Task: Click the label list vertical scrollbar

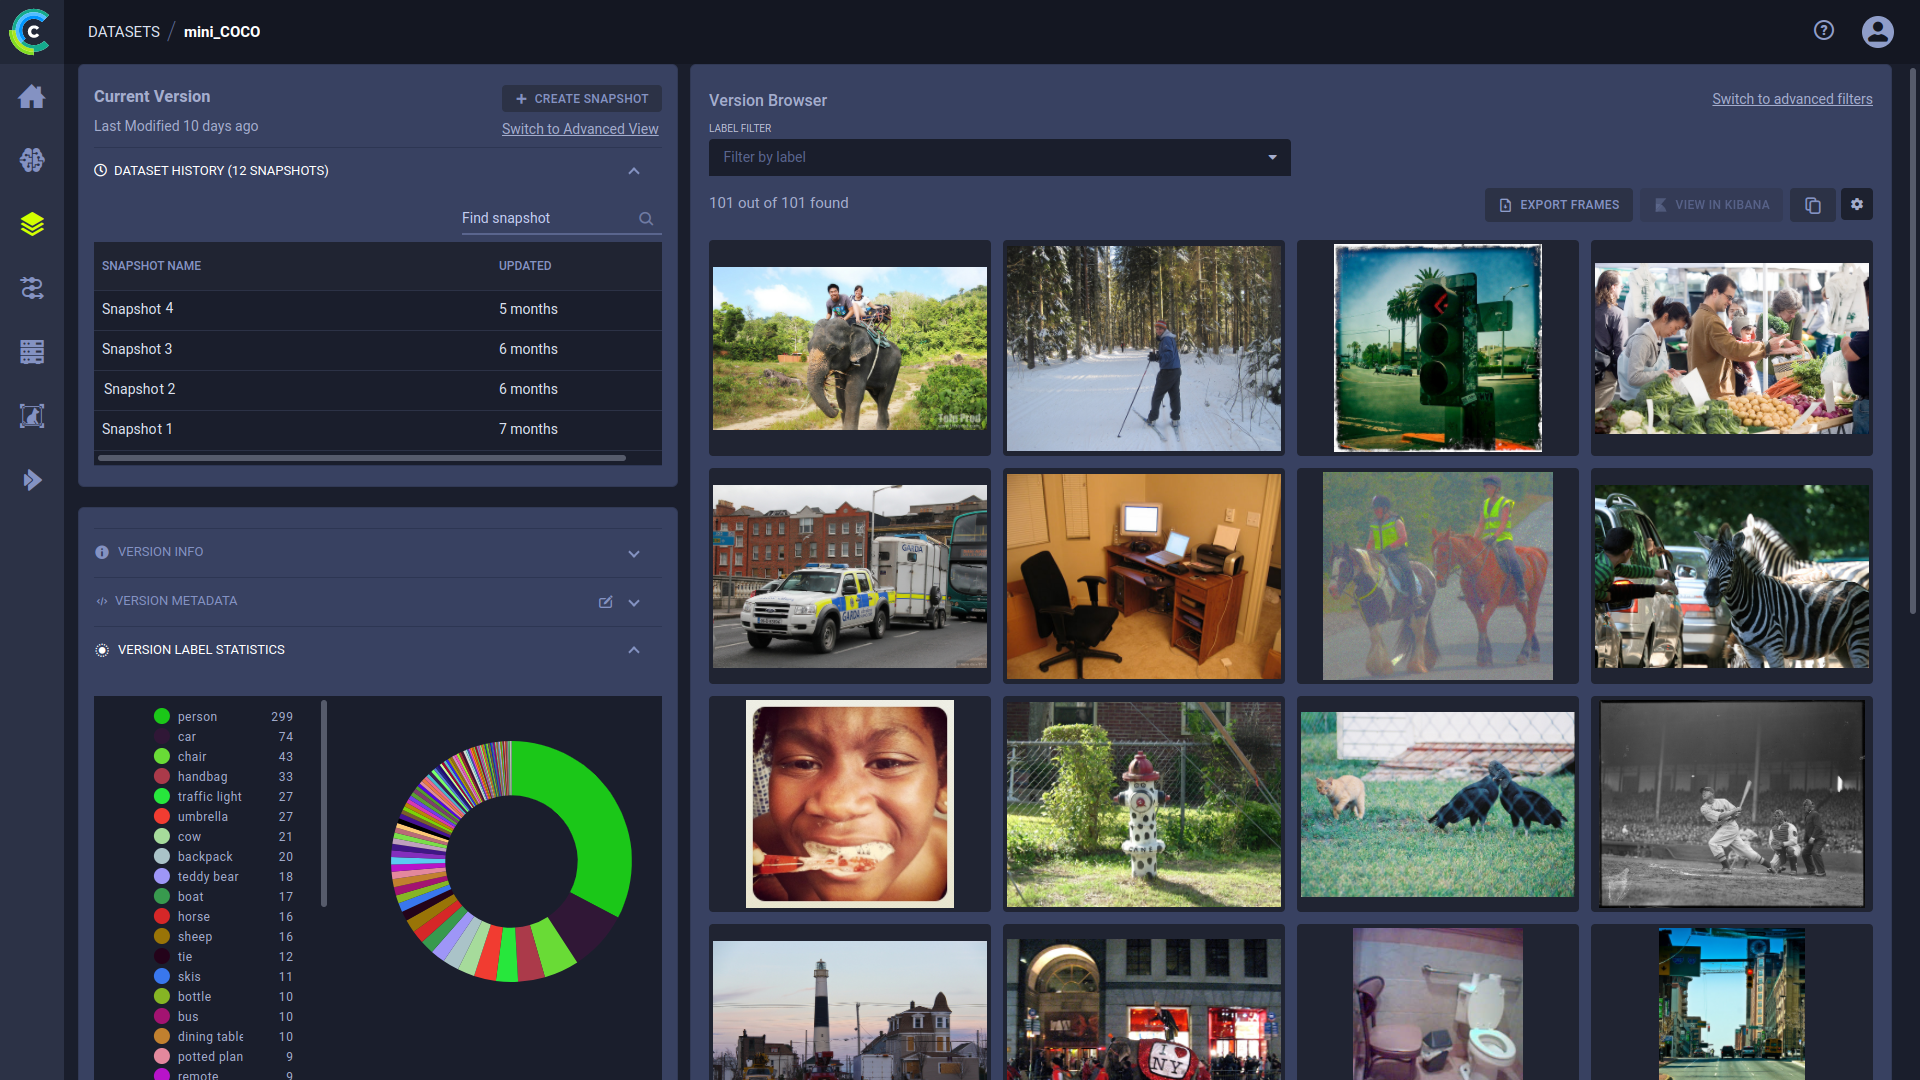Action: (x=324, y=803)
